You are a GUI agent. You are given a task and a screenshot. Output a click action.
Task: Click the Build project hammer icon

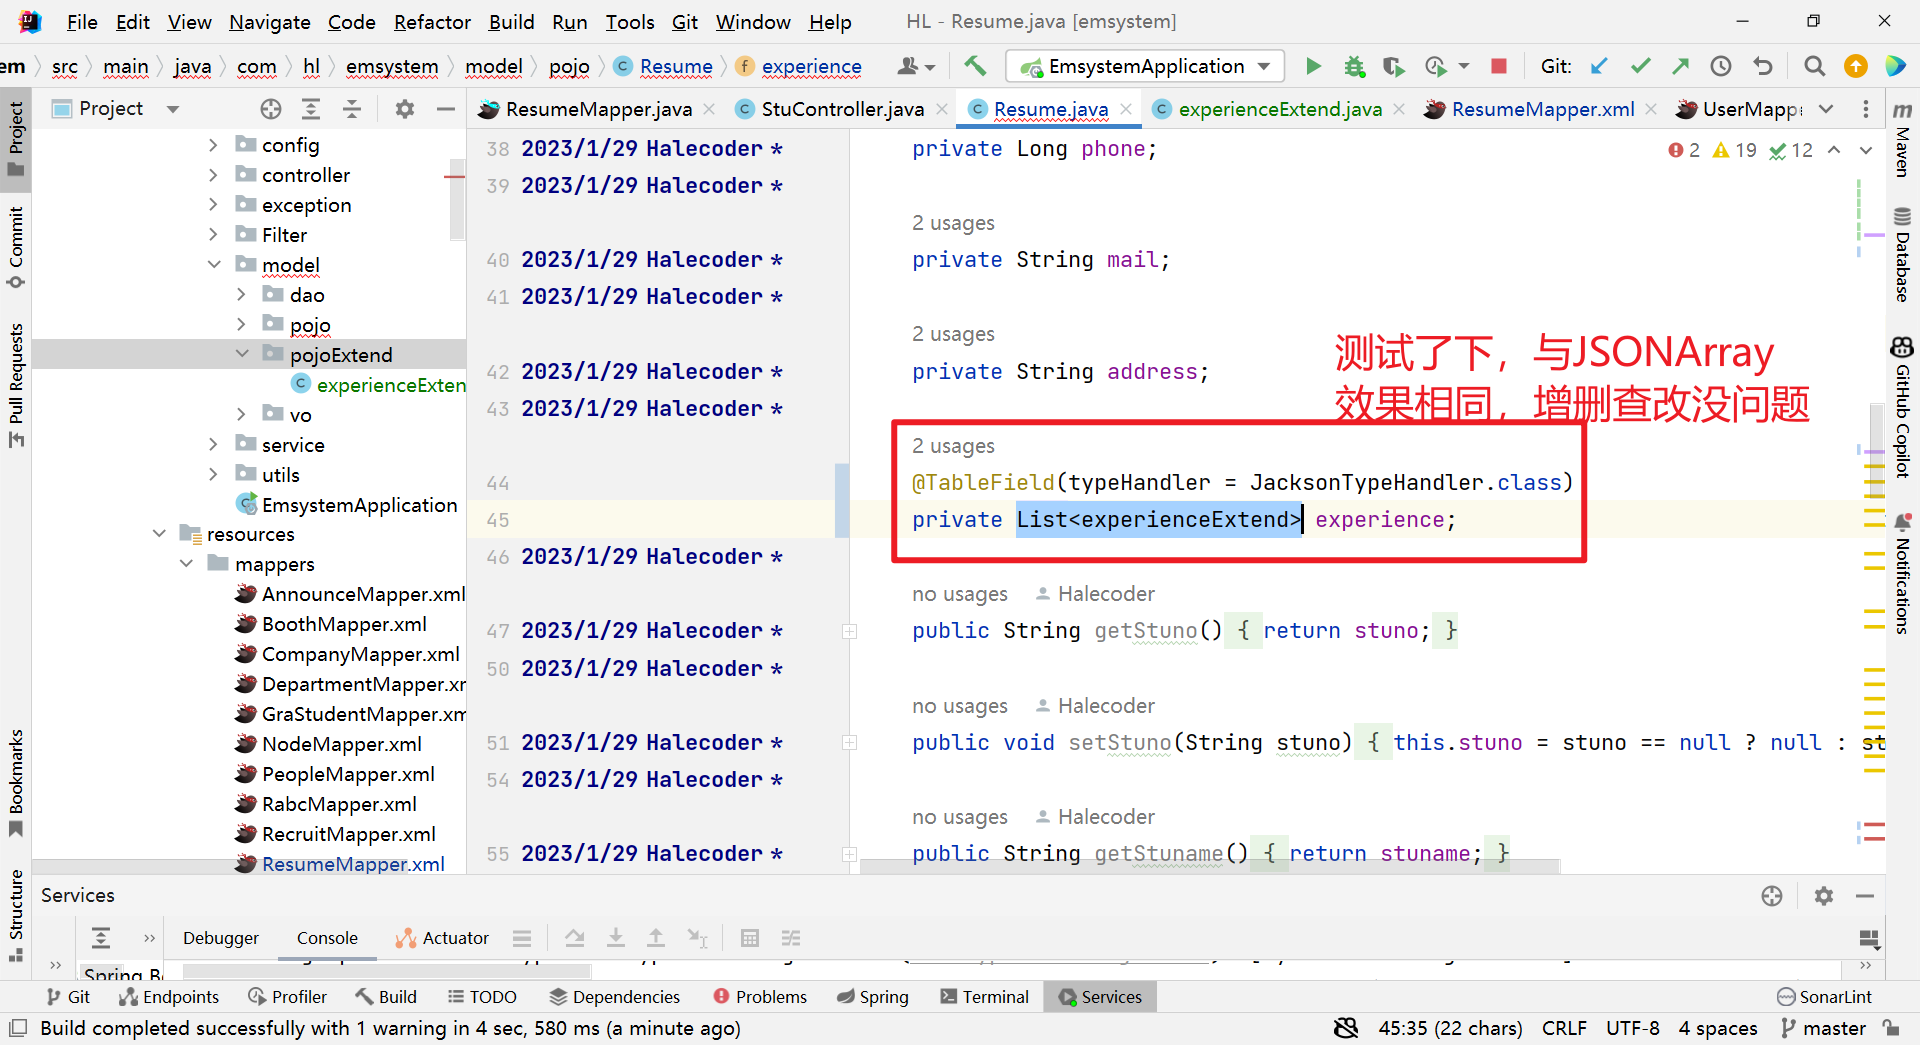[975, 66]
